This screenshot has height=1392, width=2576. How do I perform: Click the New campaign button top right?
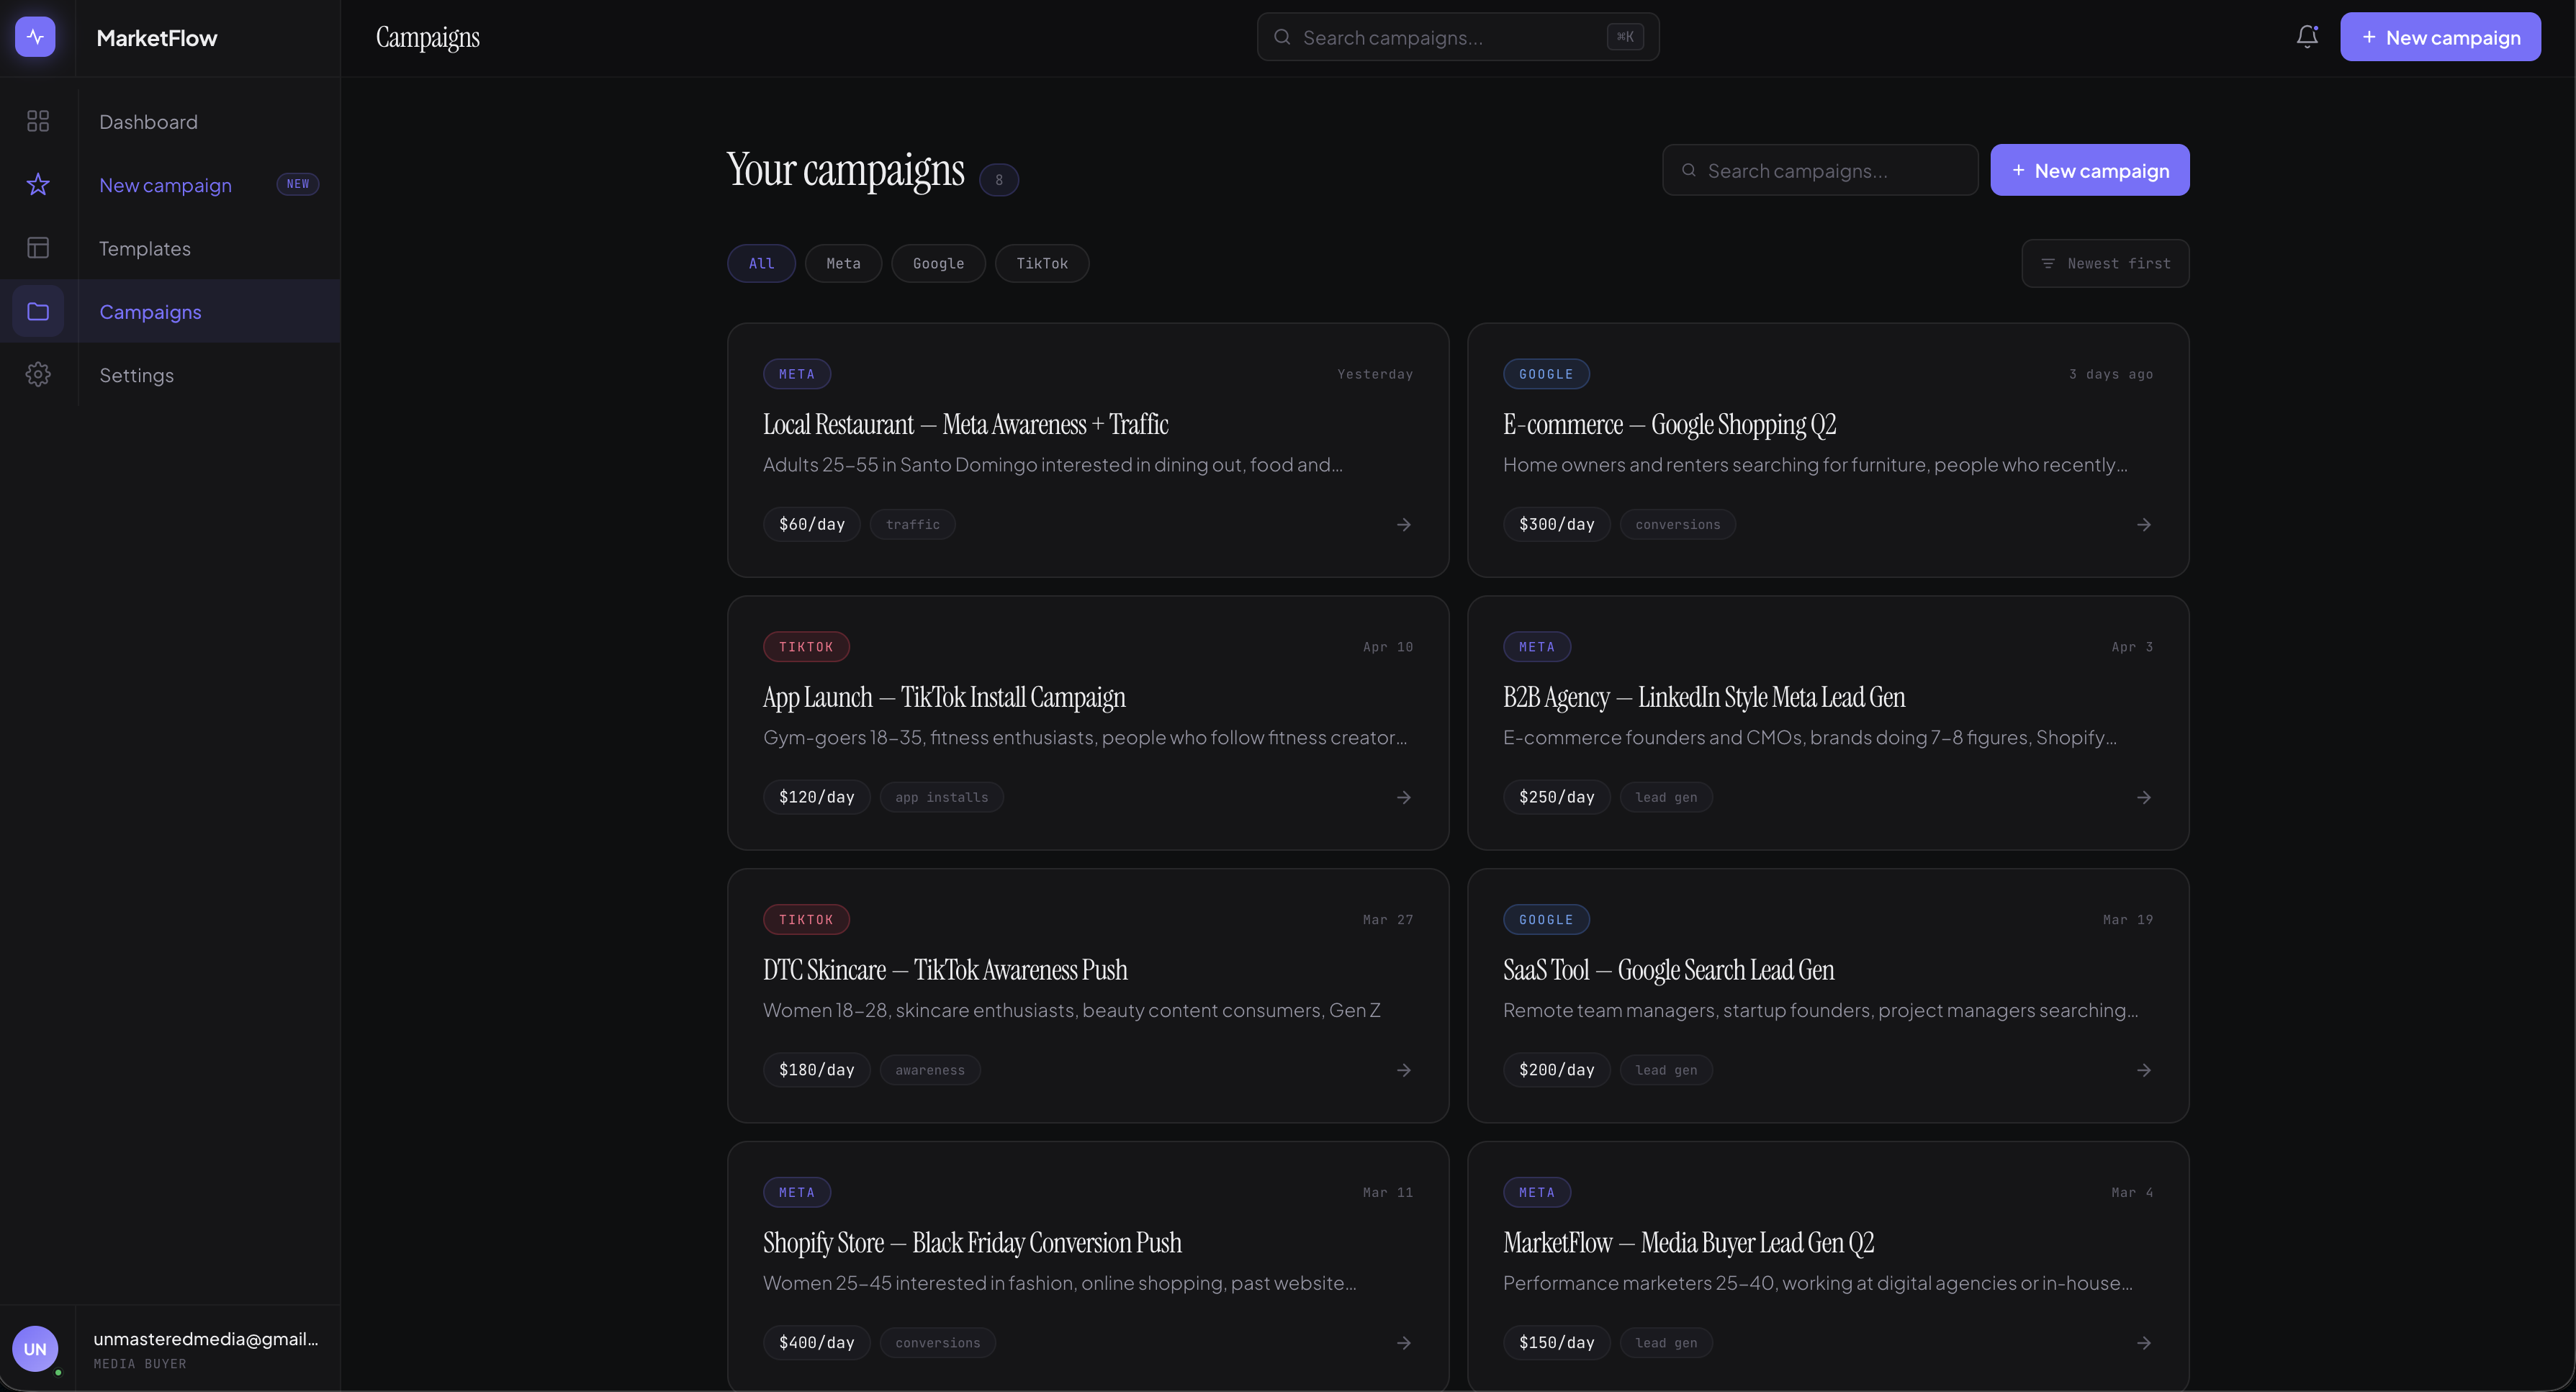[2440, 36]
